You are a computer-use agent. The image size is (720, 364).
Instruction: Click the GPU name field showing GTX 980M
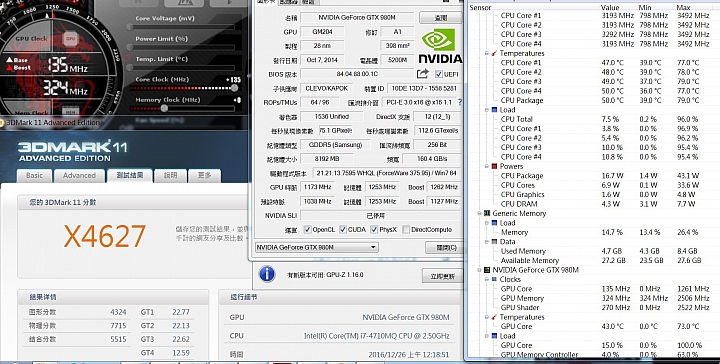click(x=357, y=17)
